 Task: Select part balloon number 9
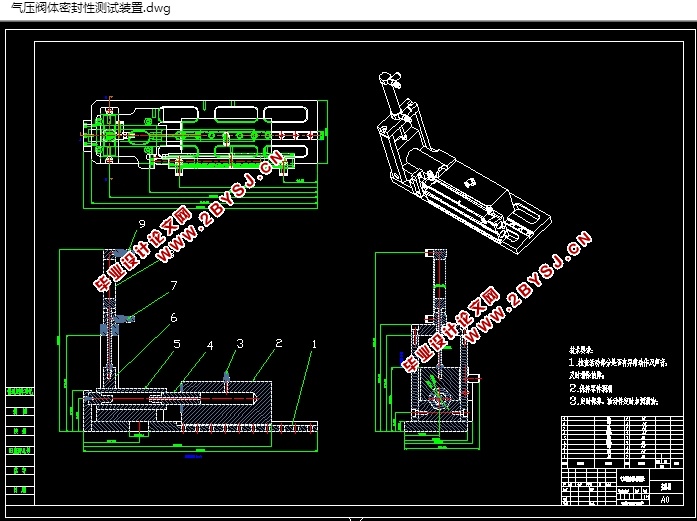click(x=142, y=224)
